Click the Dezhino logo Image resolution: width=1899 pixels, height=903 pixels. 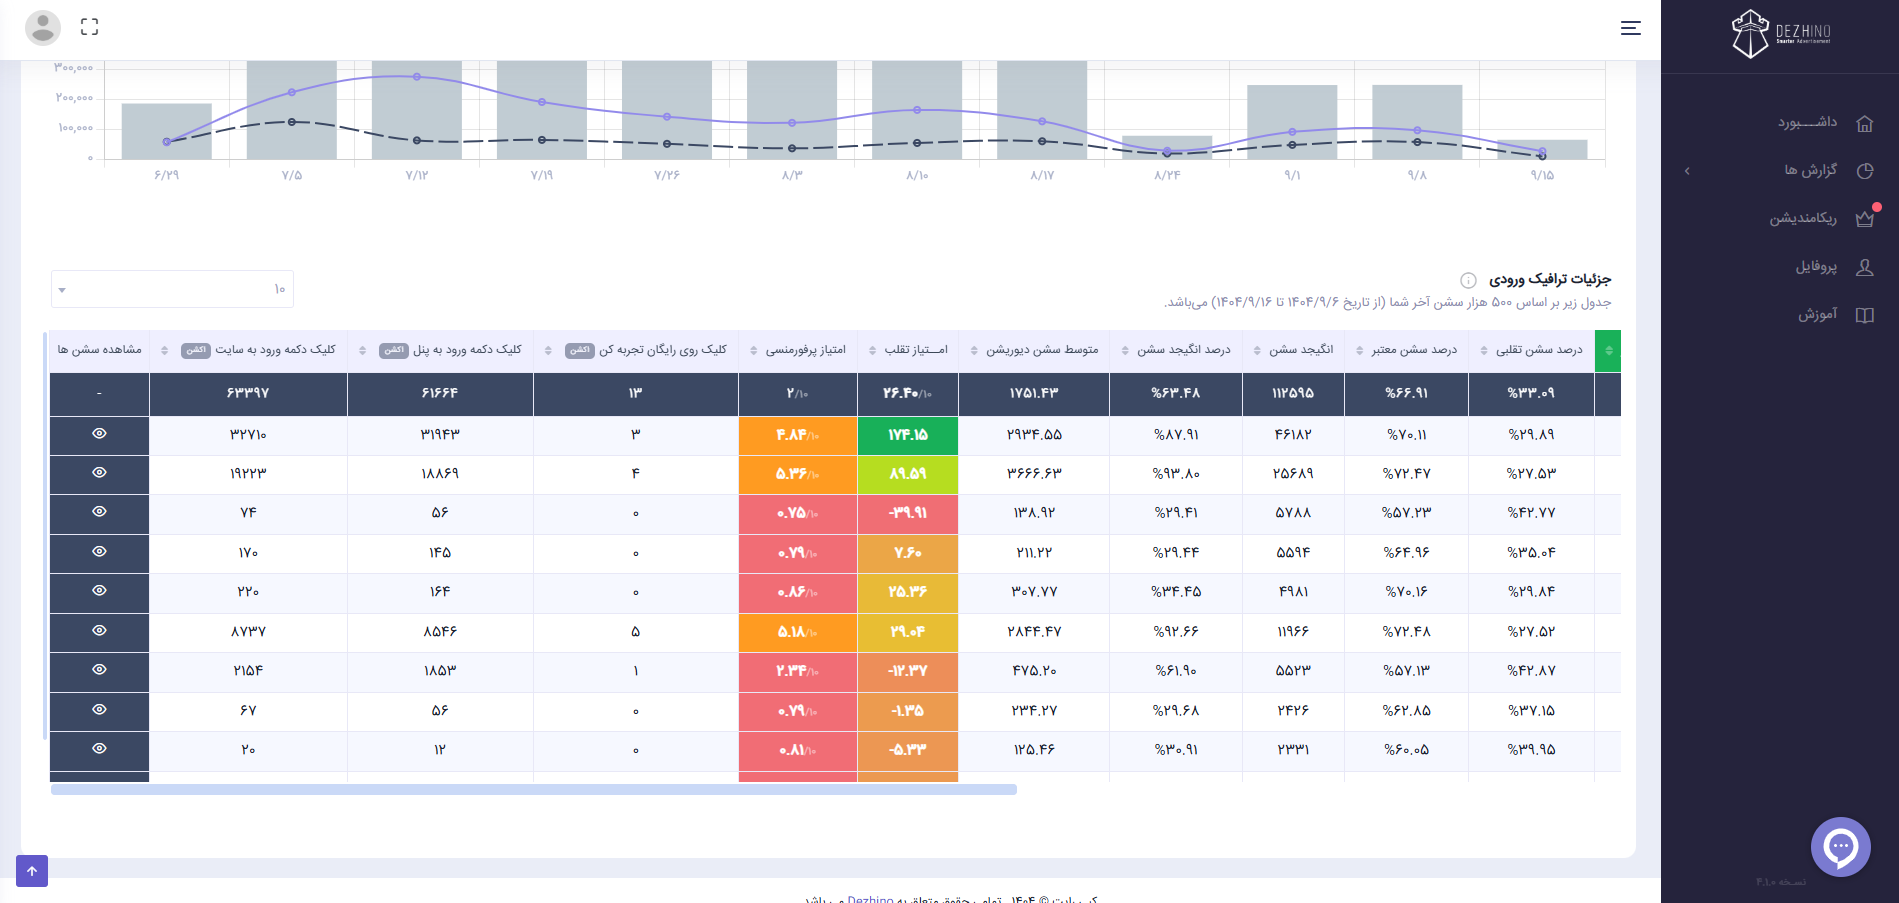pyautogui.click(x=1781, y=33)
